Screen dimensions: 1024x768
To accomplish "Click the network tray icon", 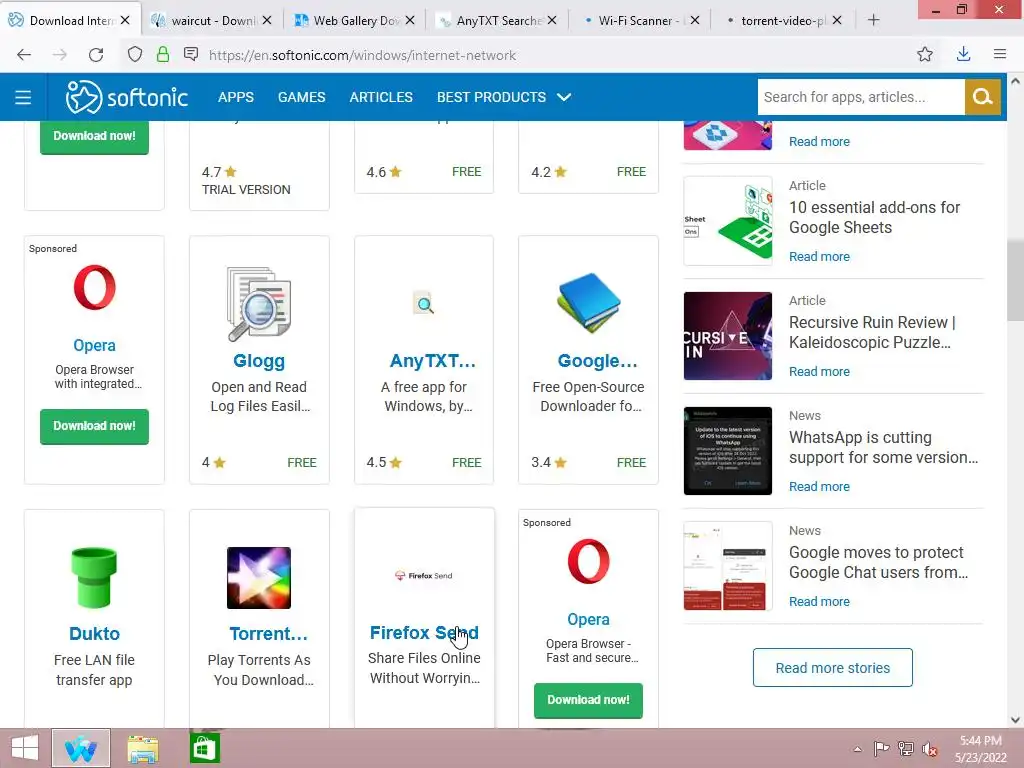I will [x=906, y=749].
